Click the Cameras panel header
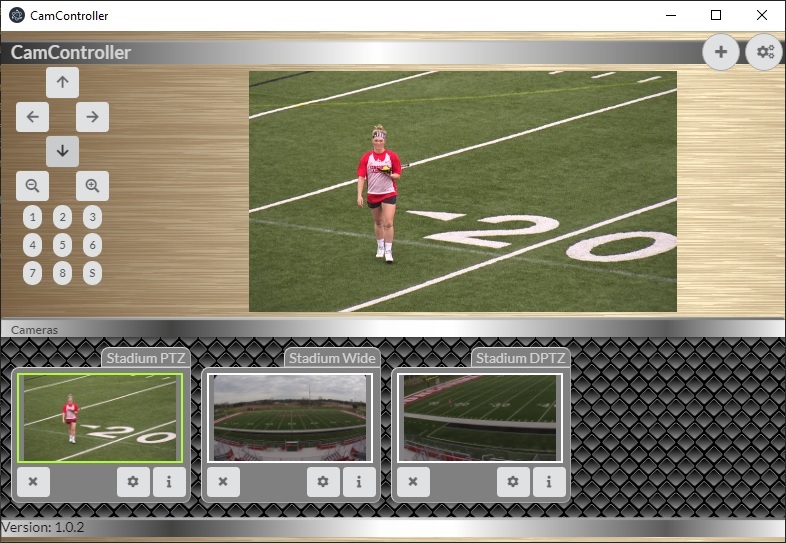786x543 pixels. click(x=393, y=329)
